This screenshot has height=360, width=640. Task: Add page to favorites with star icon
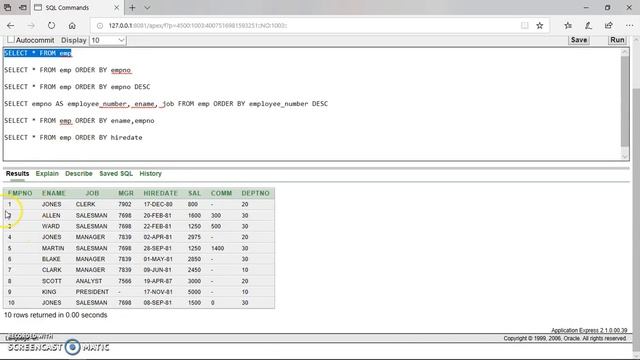(540, 26)
